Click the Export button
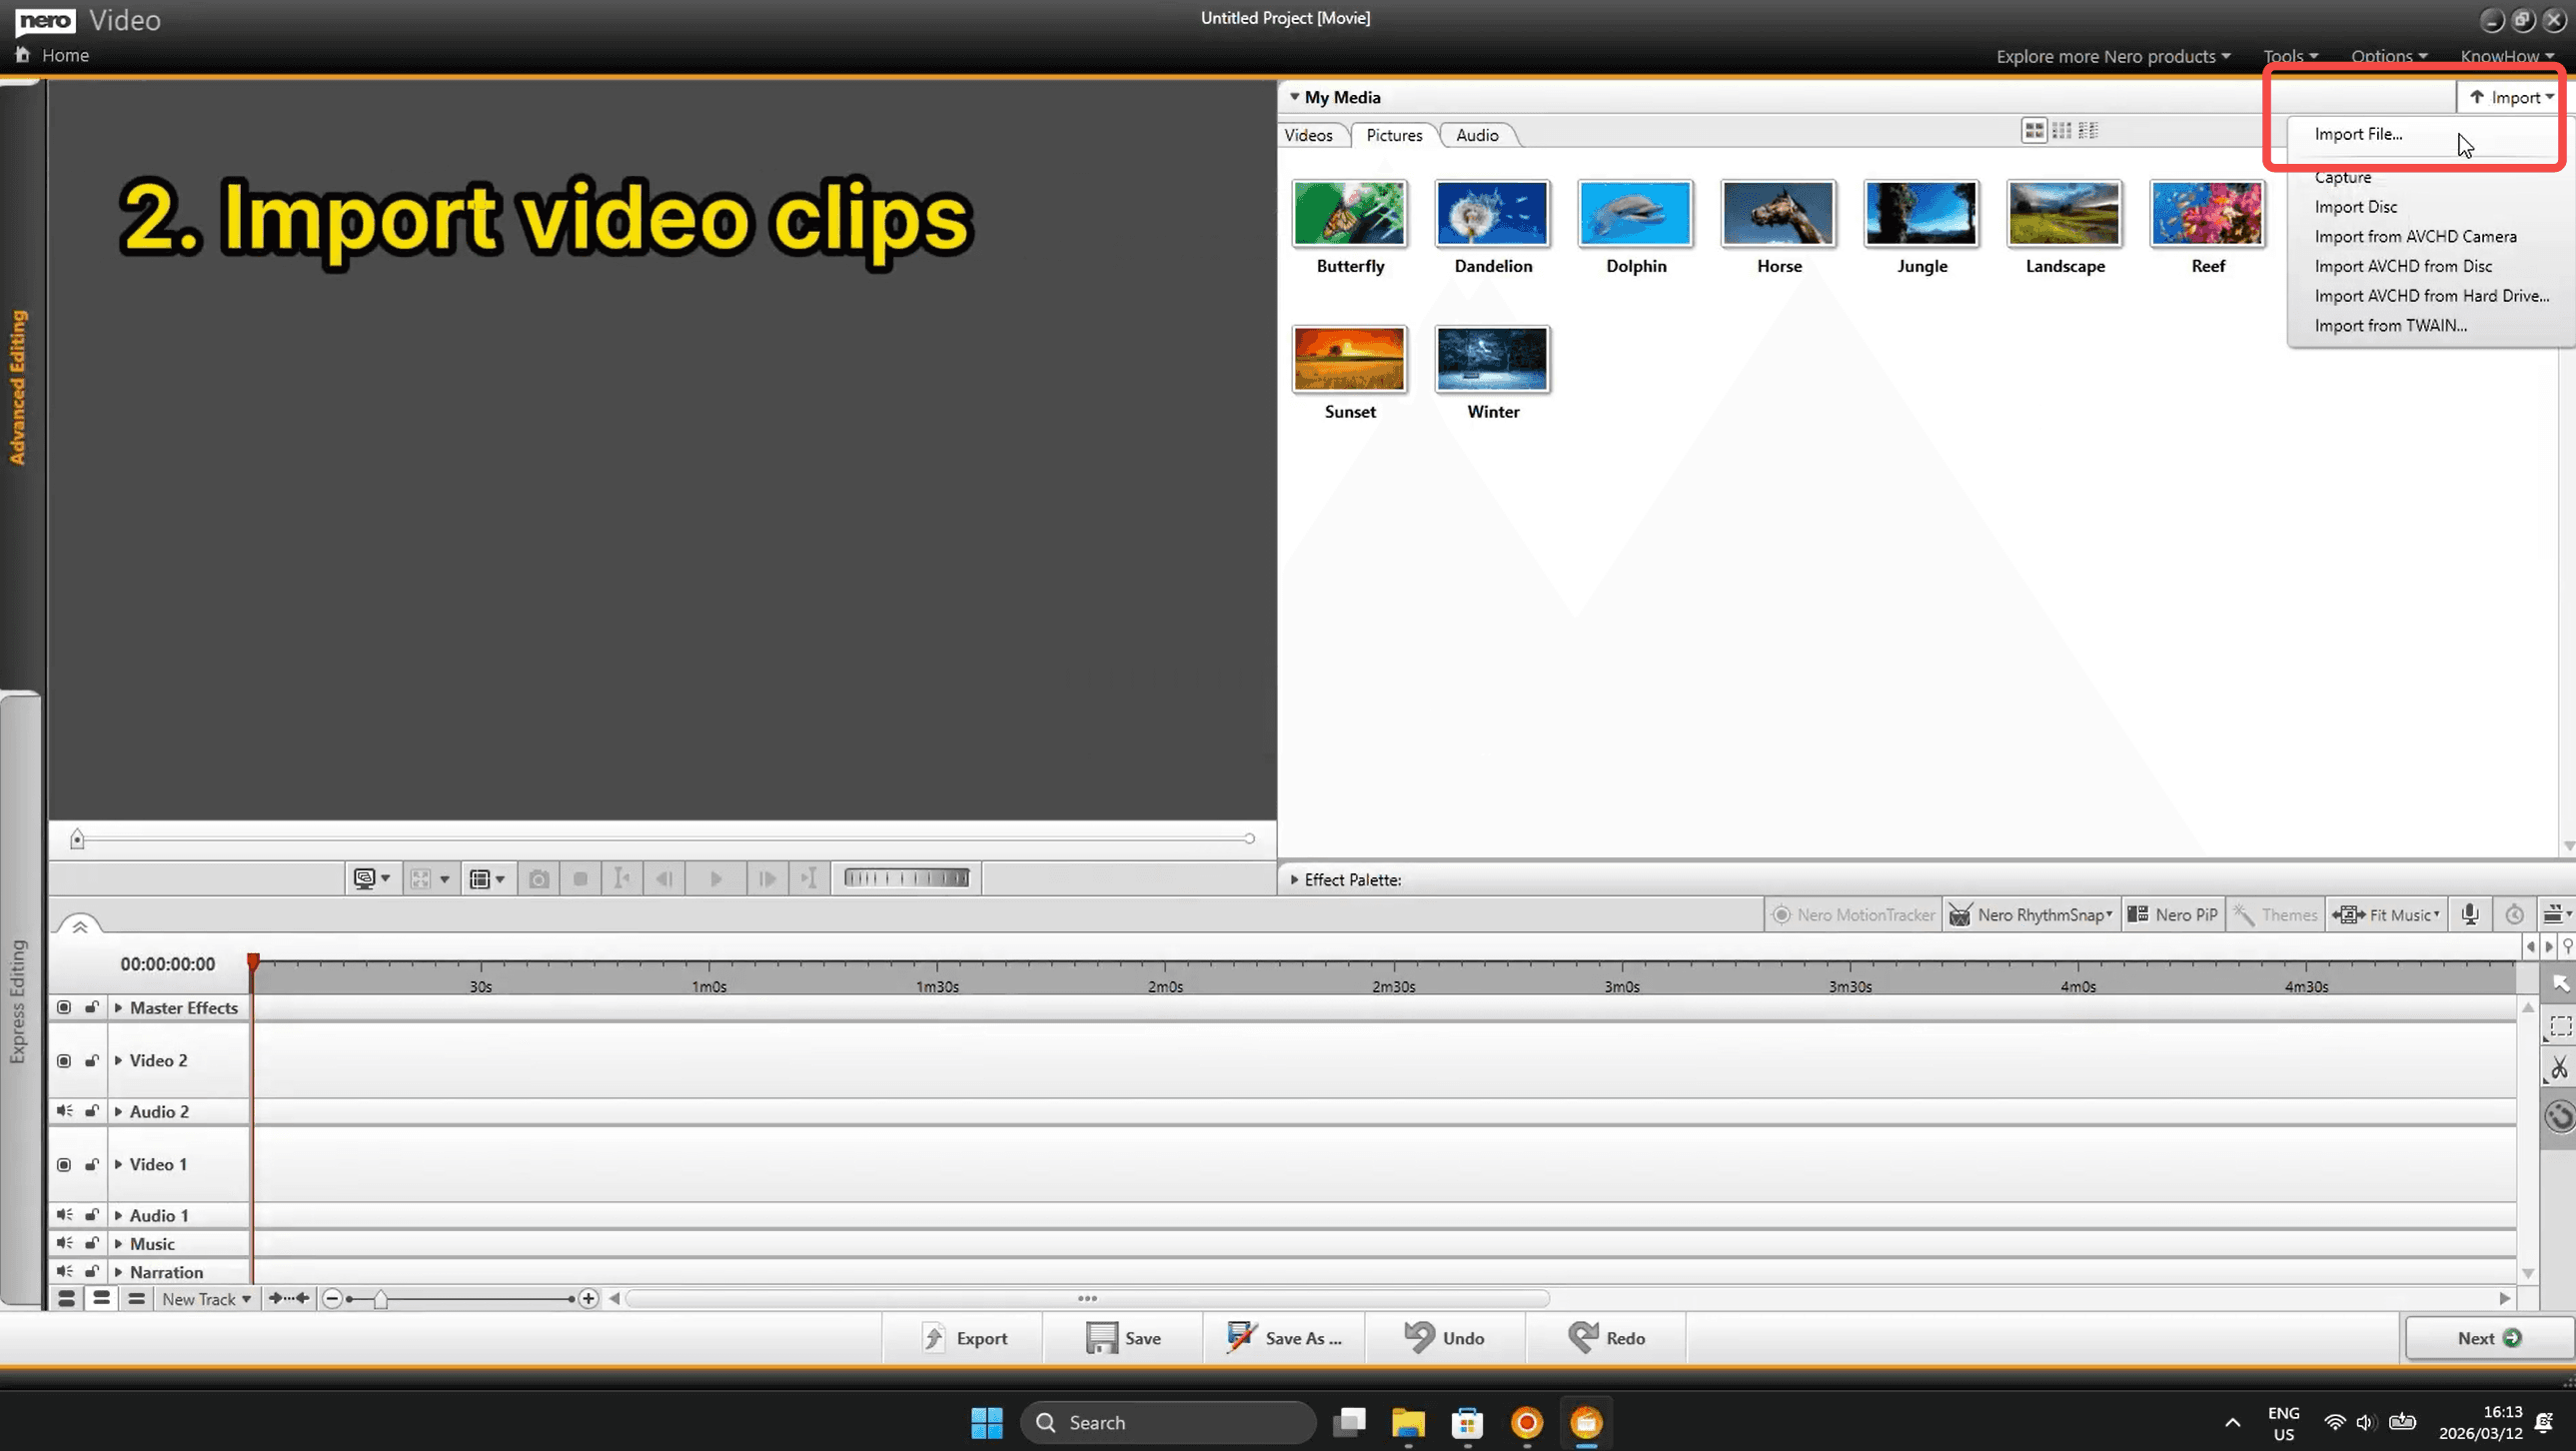 pyautogui.click(x=964, y=1338)
